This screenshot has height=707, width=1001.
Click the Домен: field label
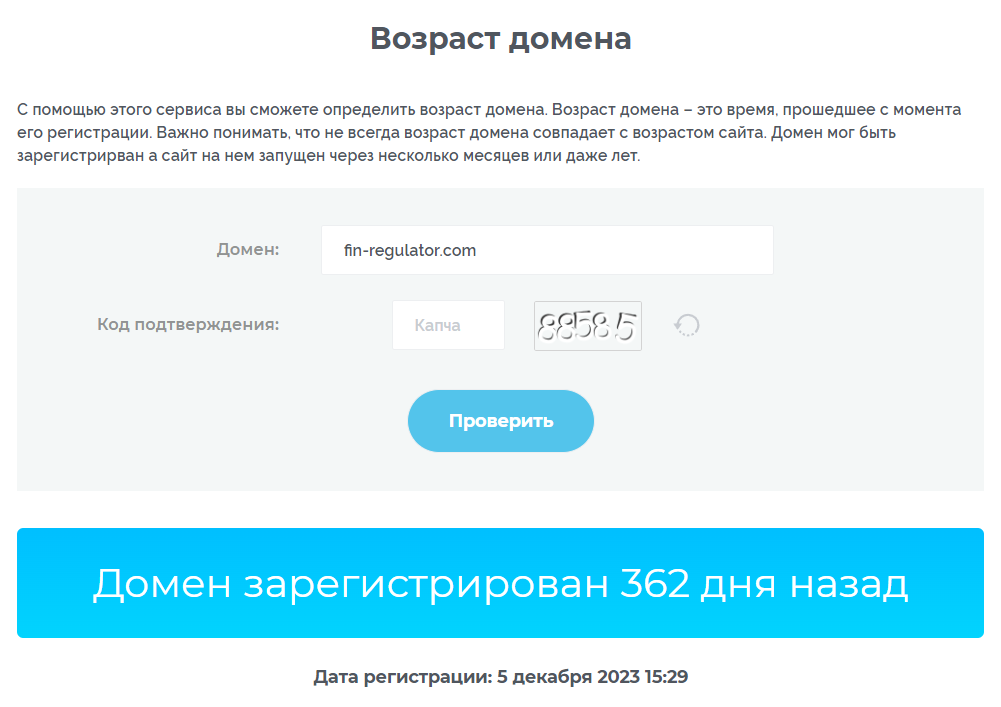tap(248, 249)
